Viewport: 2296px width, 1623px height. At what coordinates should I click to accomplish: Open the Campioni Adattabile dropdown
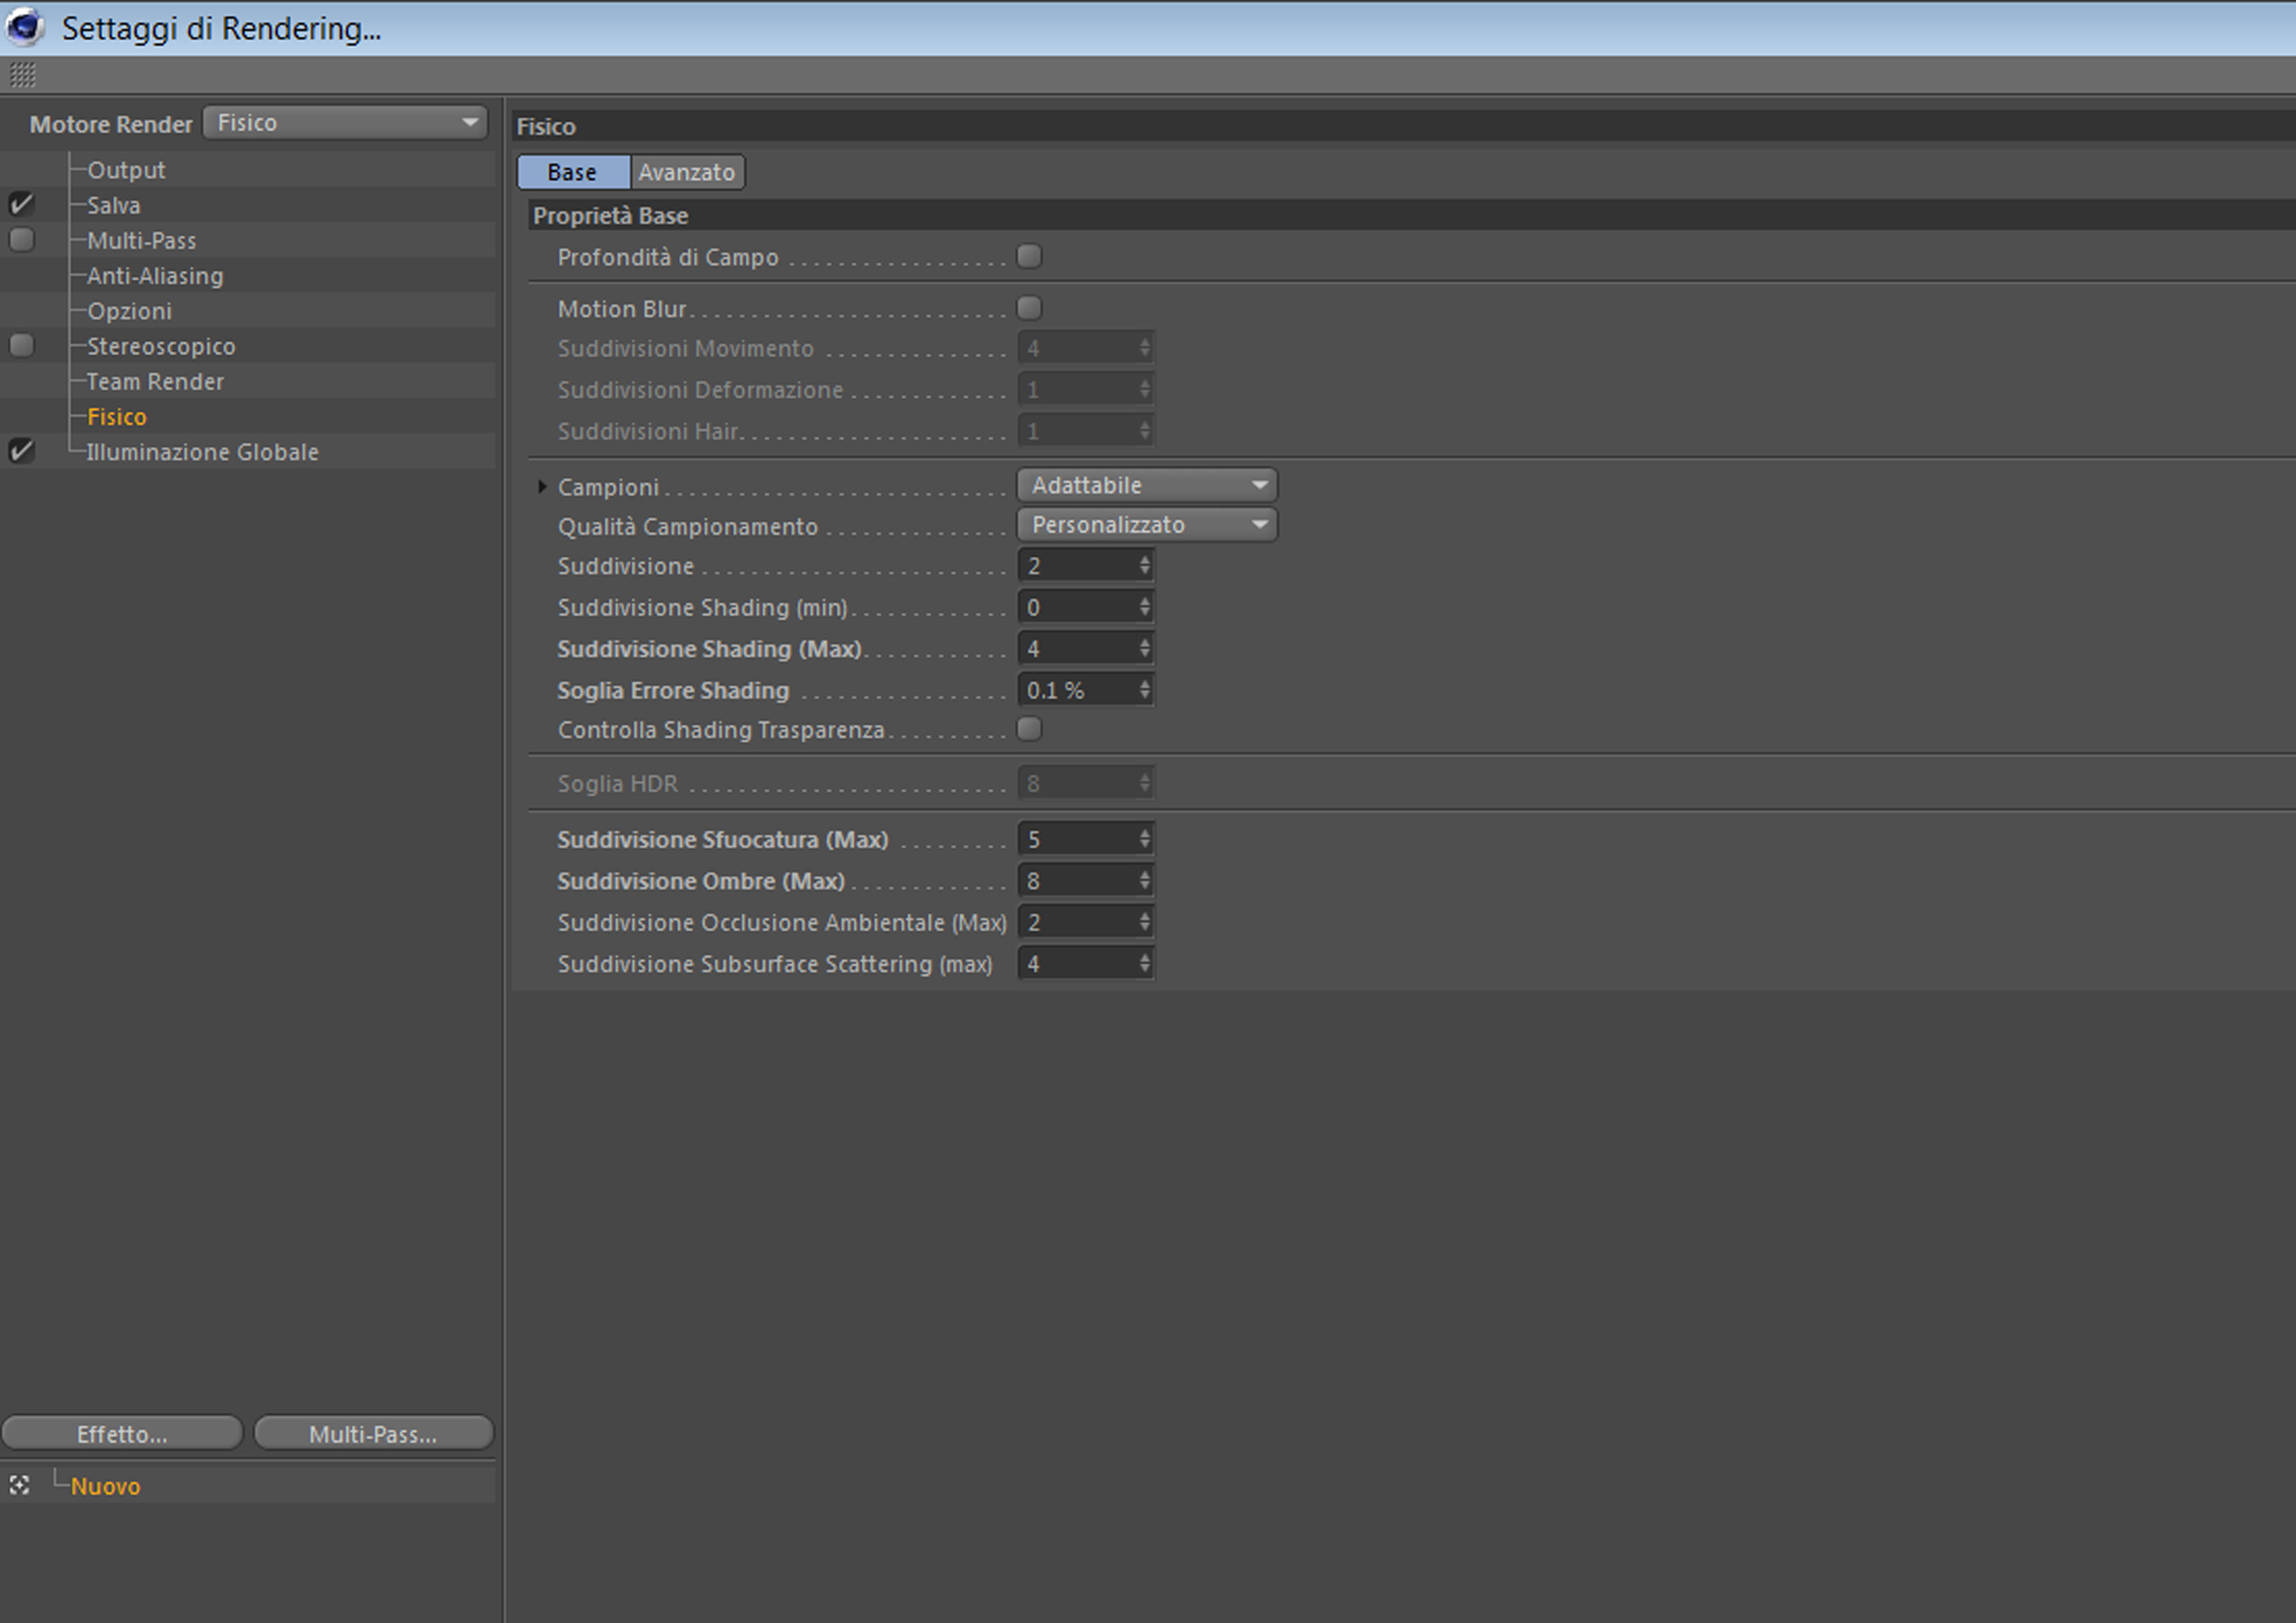tap(1146, 485)
